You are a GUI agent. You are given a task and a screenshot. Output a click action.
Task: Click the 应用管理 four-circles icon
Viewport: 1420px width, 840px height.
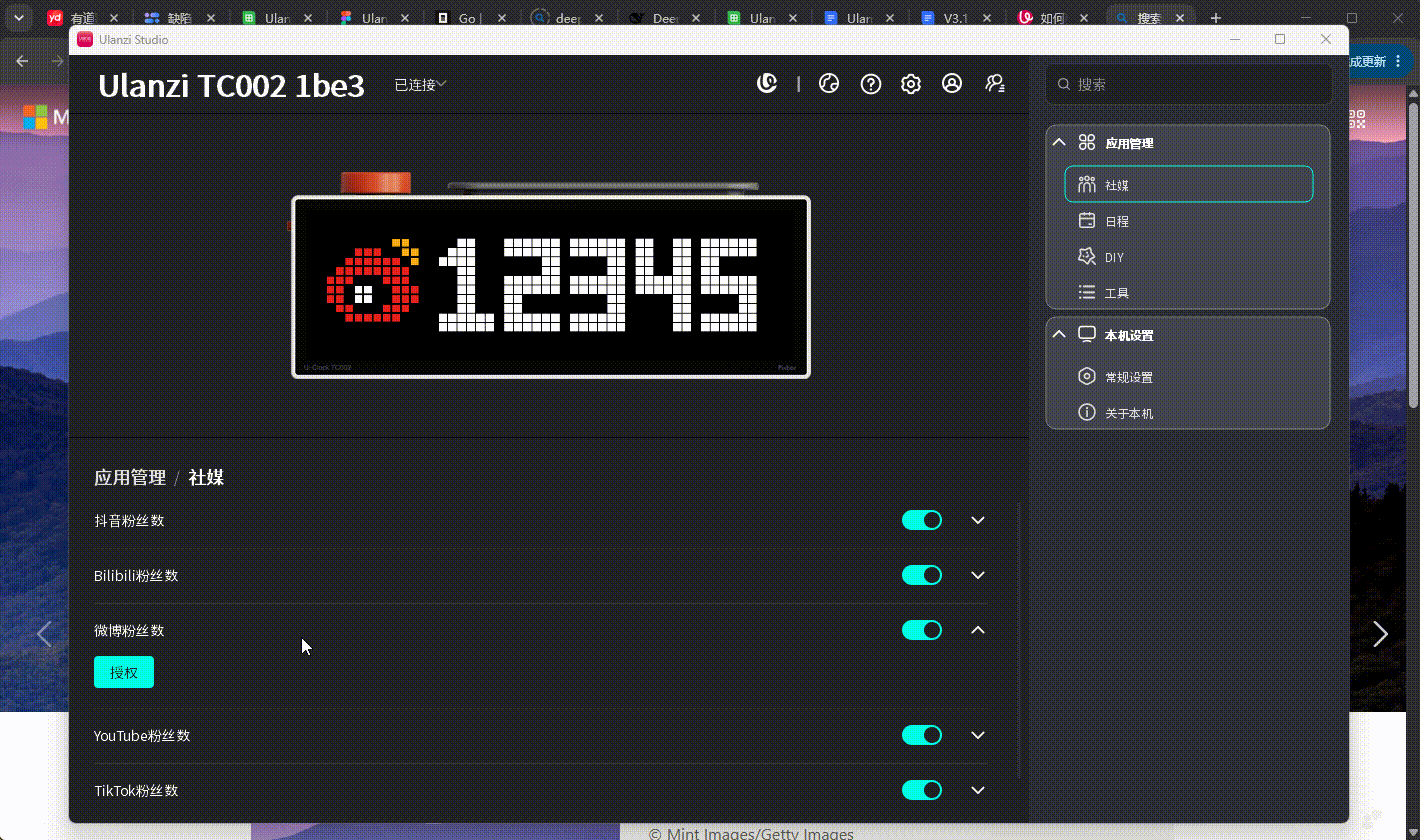tap(1087, 143)
